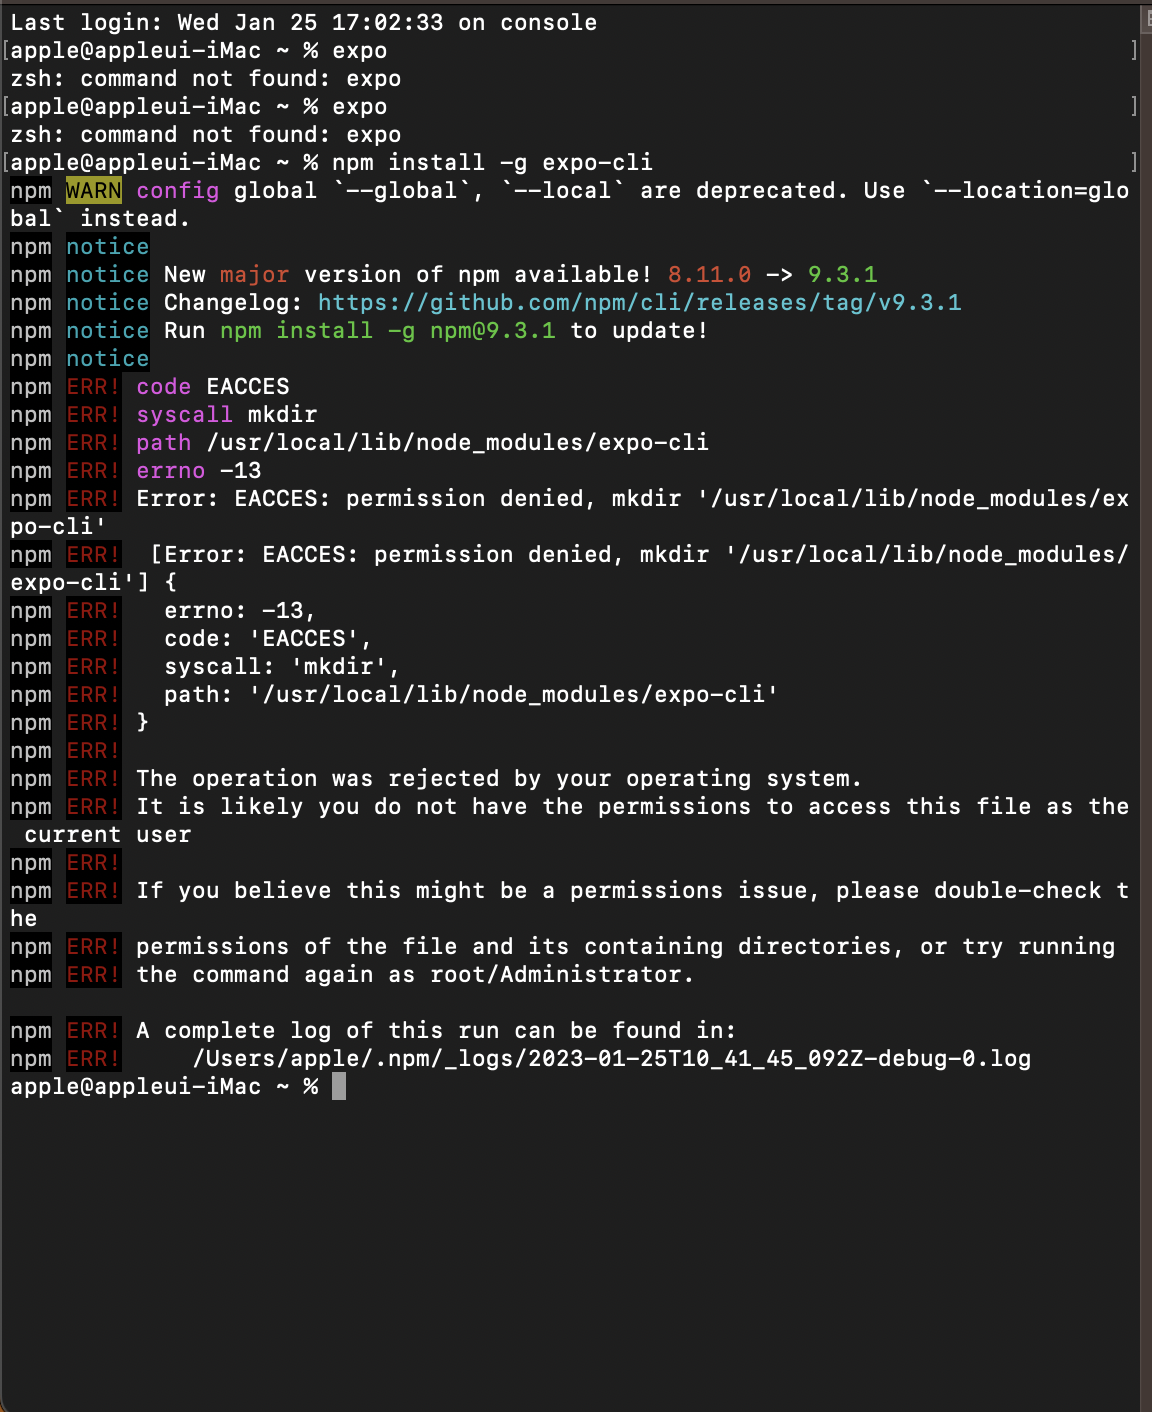Click 'path /usr/local/lib/node_modules/expo-cli' without quotes
The width and height of the screenshot is (1152, 1412).
[423, 442]
